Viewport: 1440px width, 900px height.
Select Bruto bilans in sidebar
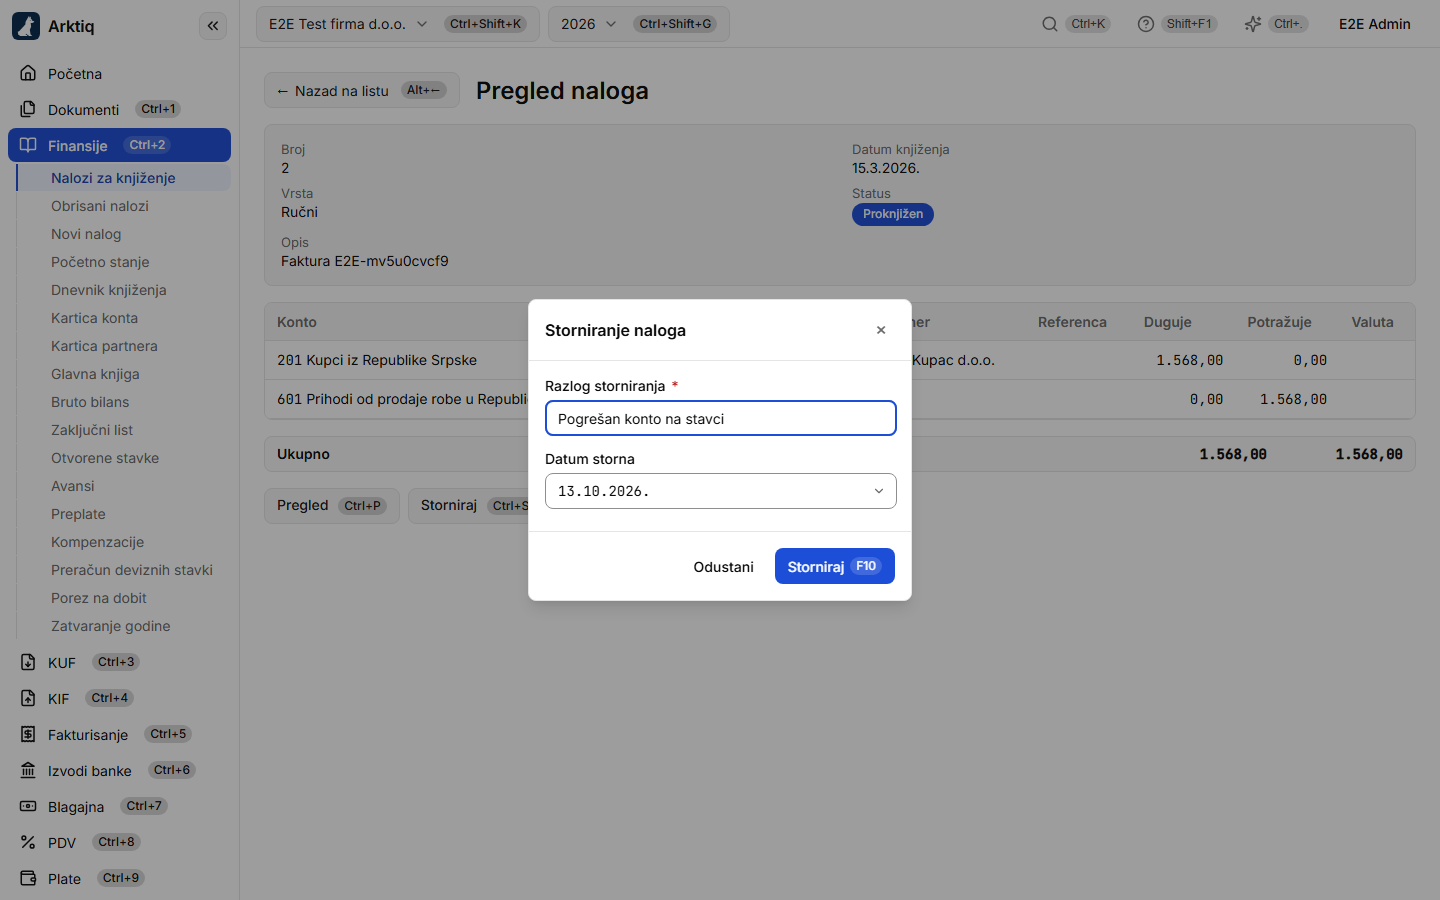pyautogui.click(x=124, y=402)
